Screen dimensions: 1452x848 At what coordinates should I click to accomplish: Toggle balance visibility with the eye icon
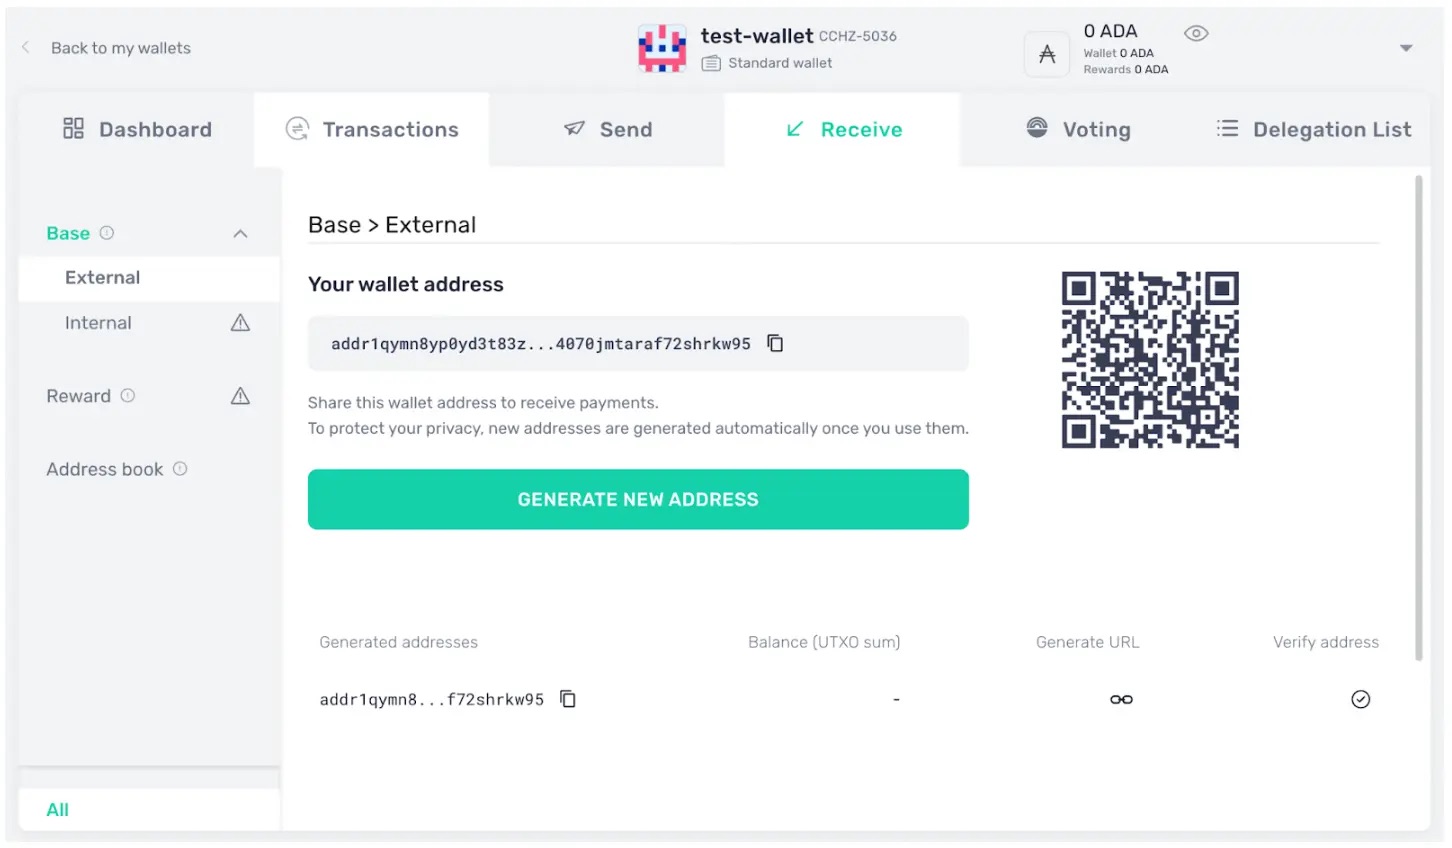coord(1196,33)
